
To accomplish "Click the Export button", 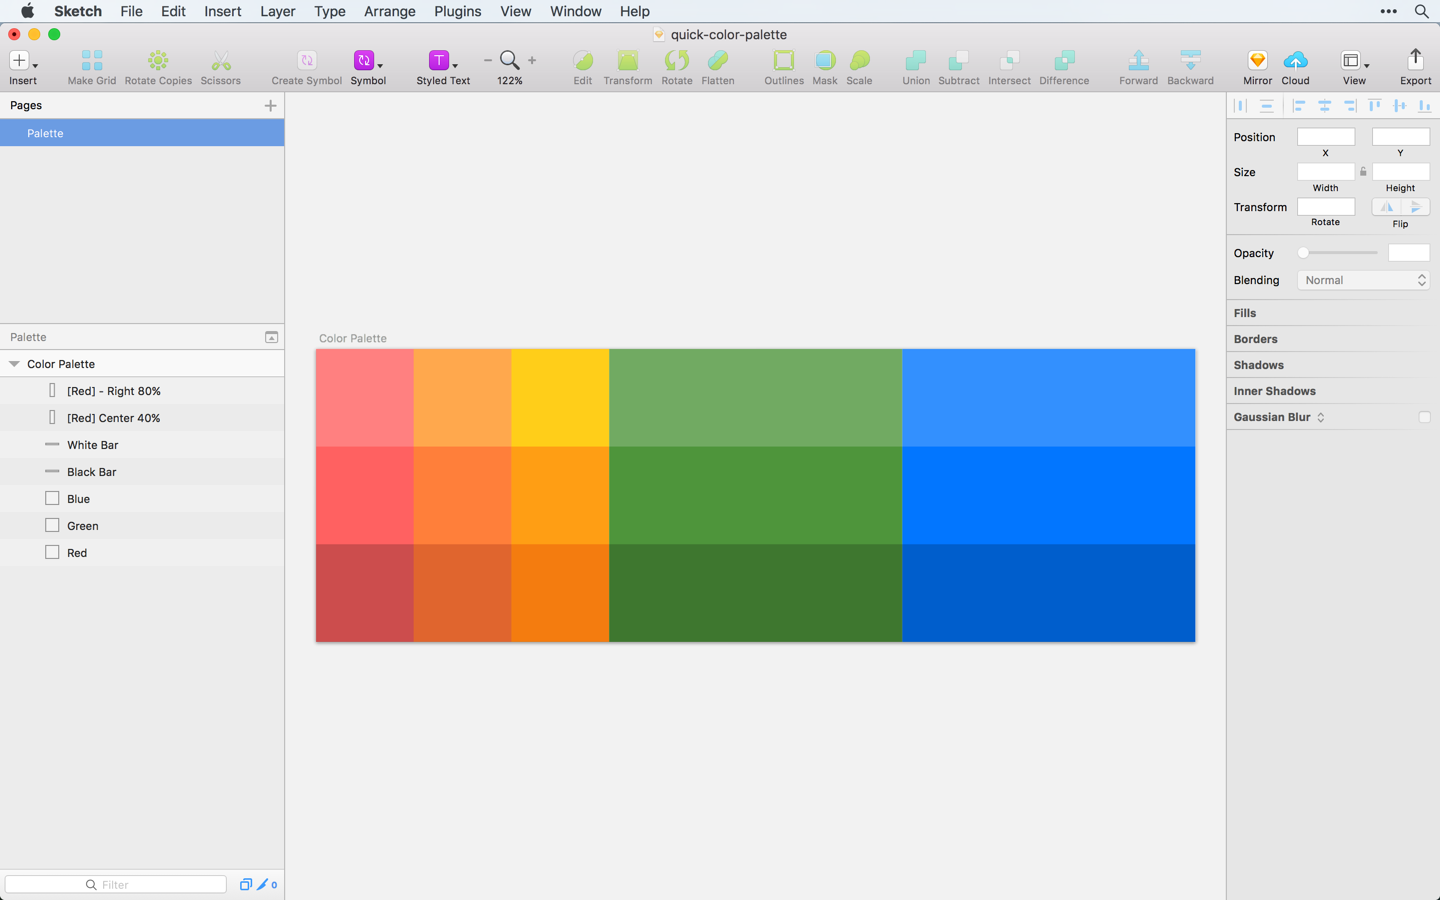I will coord(1415,60).
